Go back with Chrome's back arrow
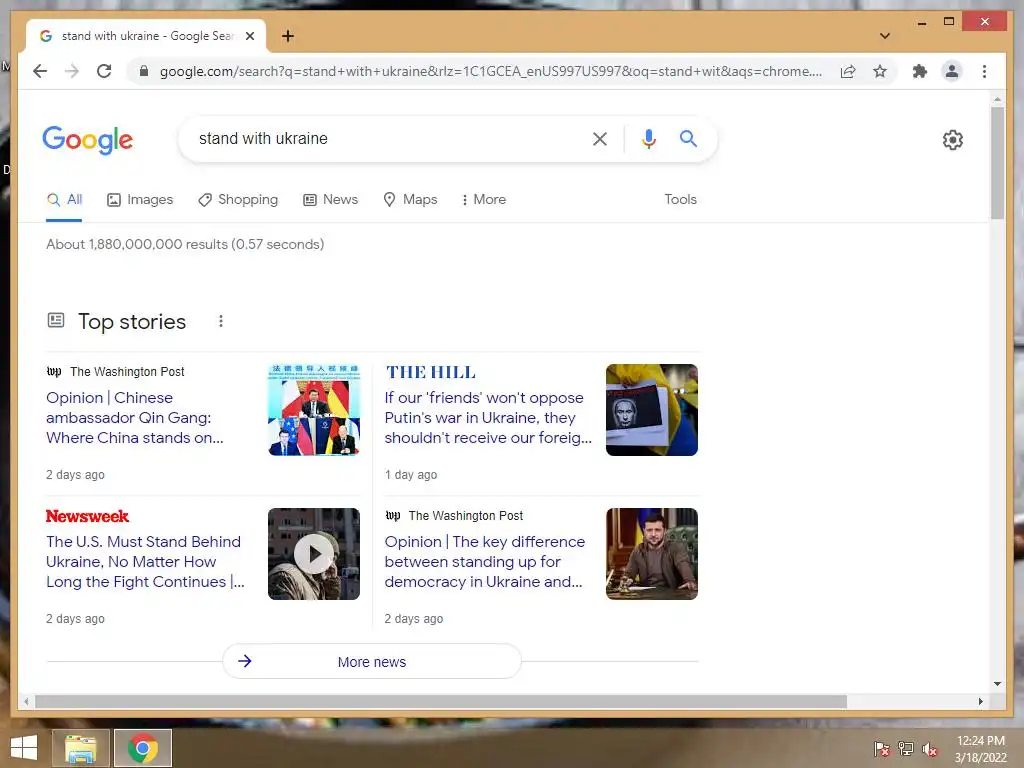Image resolution: width=1024 pixels, height=768 pixels. click(40, 71)
